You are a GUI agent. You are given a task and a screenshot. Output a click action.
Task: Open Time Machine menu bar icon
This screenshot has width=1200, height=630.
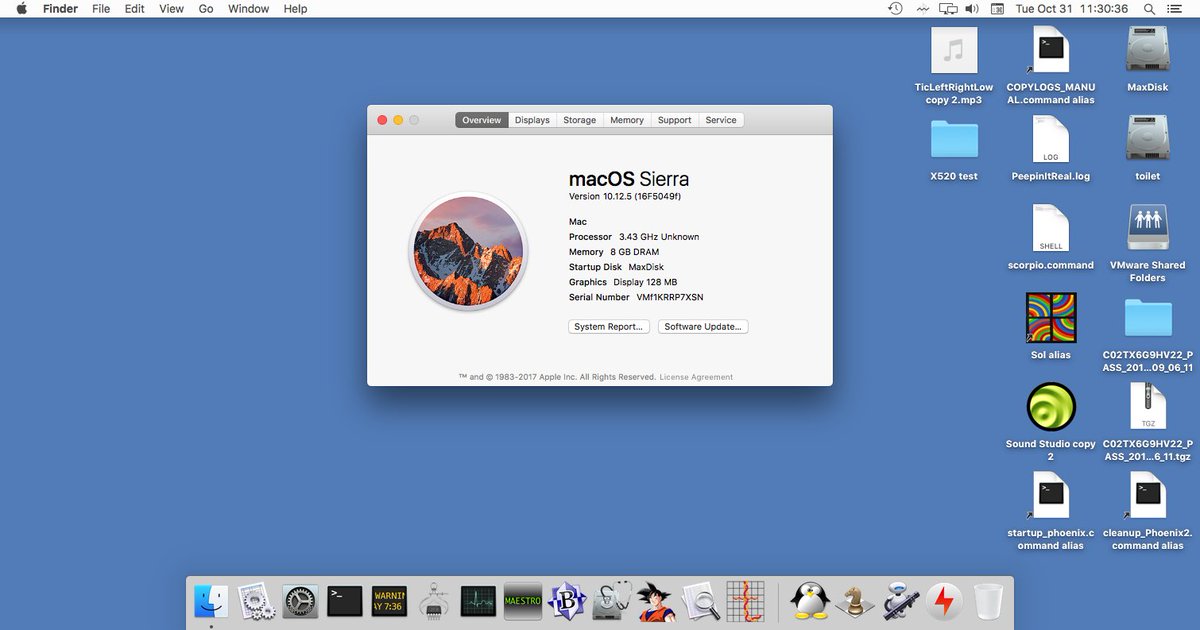[895, 9]
